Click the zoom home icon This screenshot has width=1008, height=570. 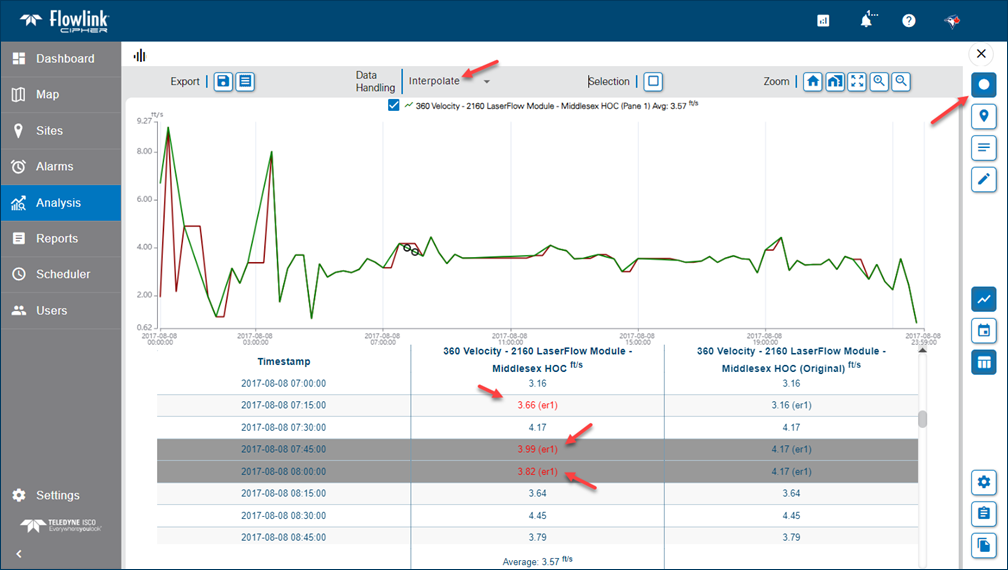click(x=812, y=81)
